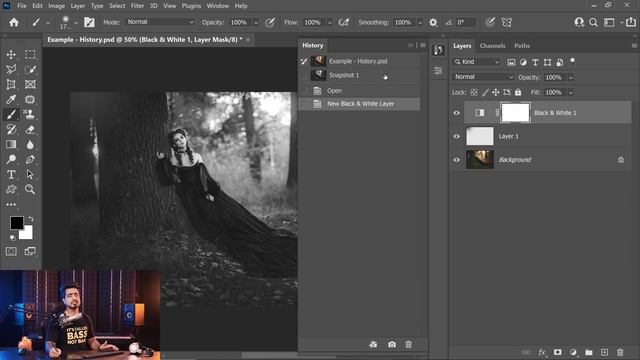The image size is (640, 360).
Task: Click the symmetry butterfly icon
Action: click(x=507, y=22)
